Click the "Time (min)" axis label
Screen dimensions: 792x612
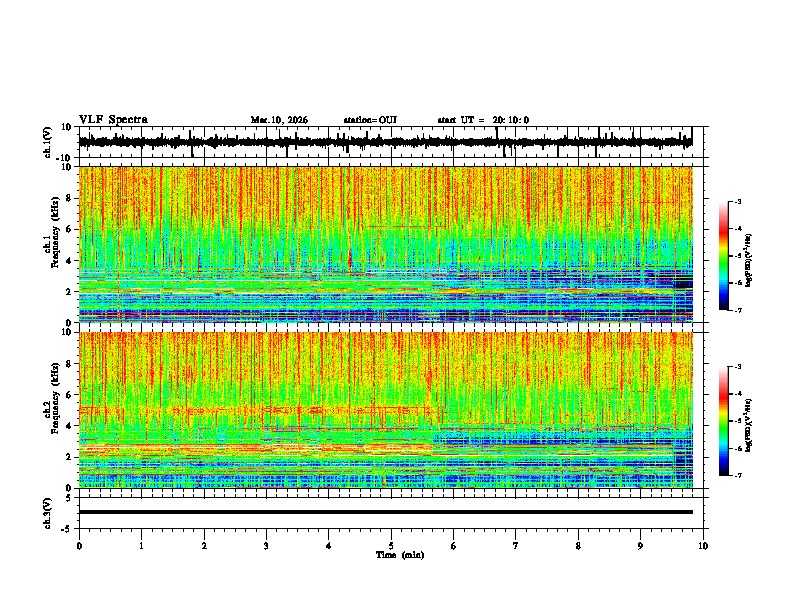click(400, 555)
